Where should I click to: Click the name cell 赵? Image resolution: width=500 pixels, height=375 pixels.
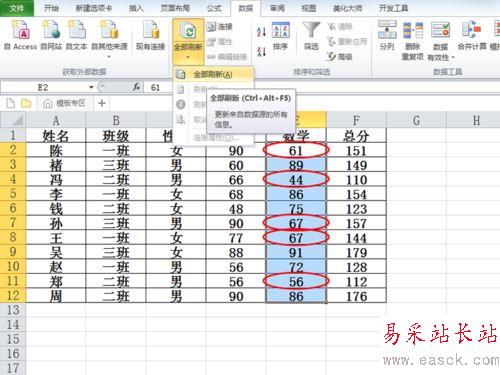point(56,267)
